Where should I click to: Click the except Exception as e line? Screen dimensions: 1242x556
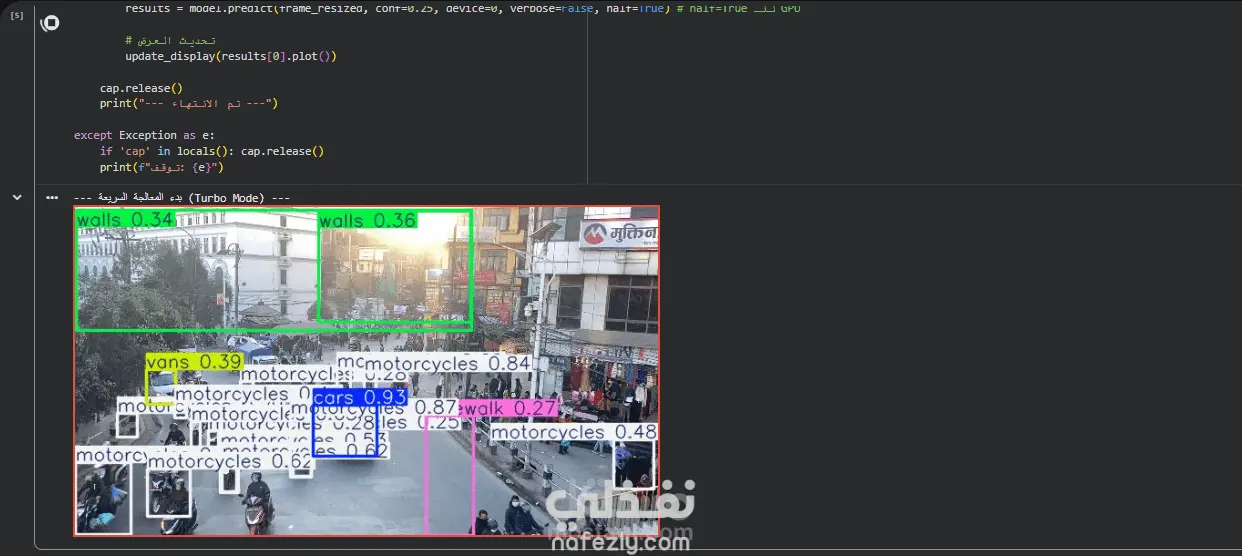(x=144, y=135)
